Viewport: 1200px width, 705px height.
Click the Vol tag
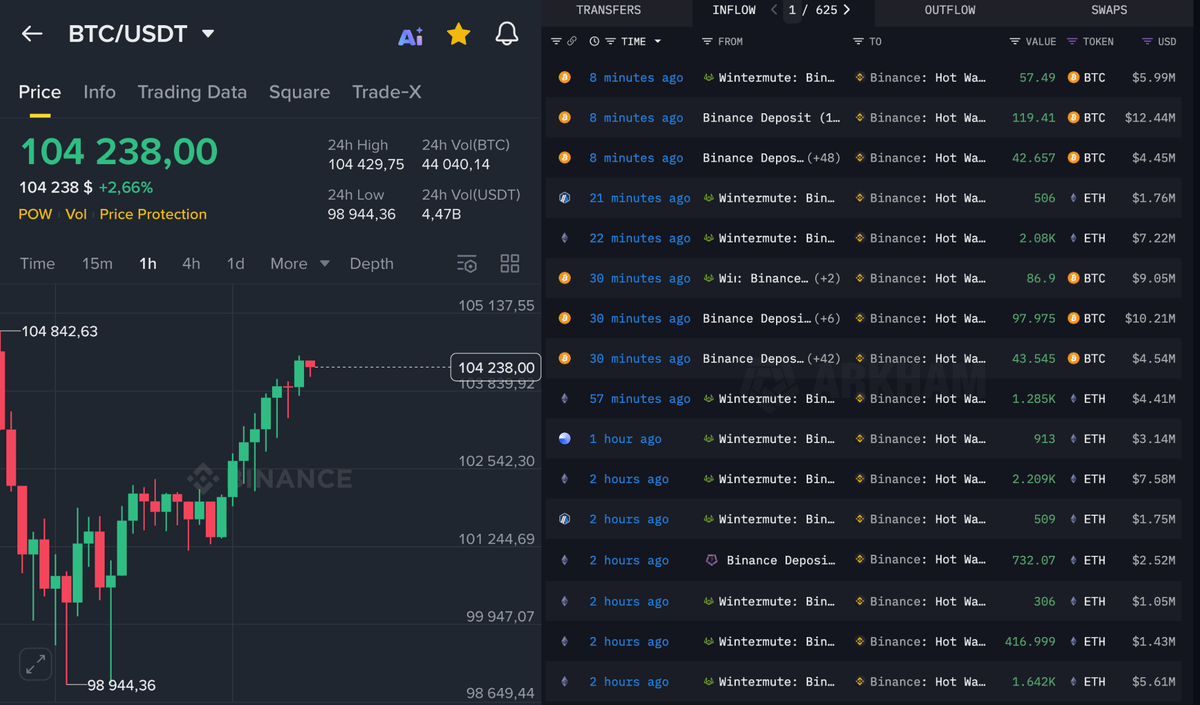point(76,214)
